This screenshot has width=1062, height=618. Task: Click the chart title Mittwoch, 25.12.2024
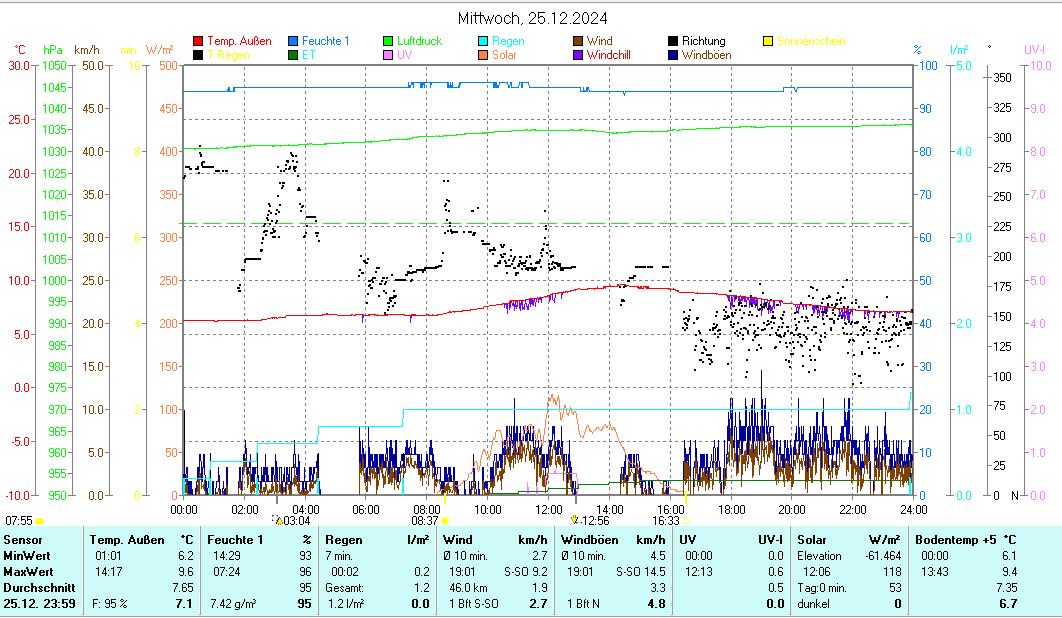[532, 18]
